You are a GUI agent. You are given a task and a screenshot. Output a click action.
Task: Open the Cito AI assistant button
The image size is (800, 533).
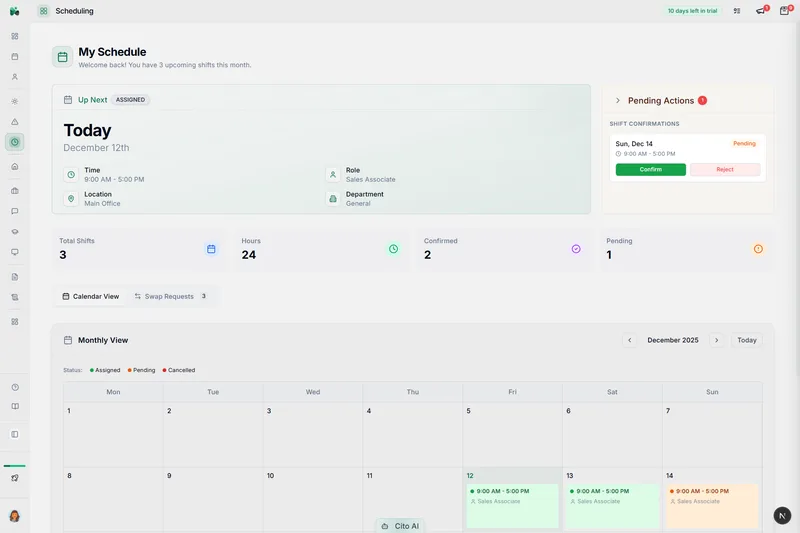[x=401, y=526]
